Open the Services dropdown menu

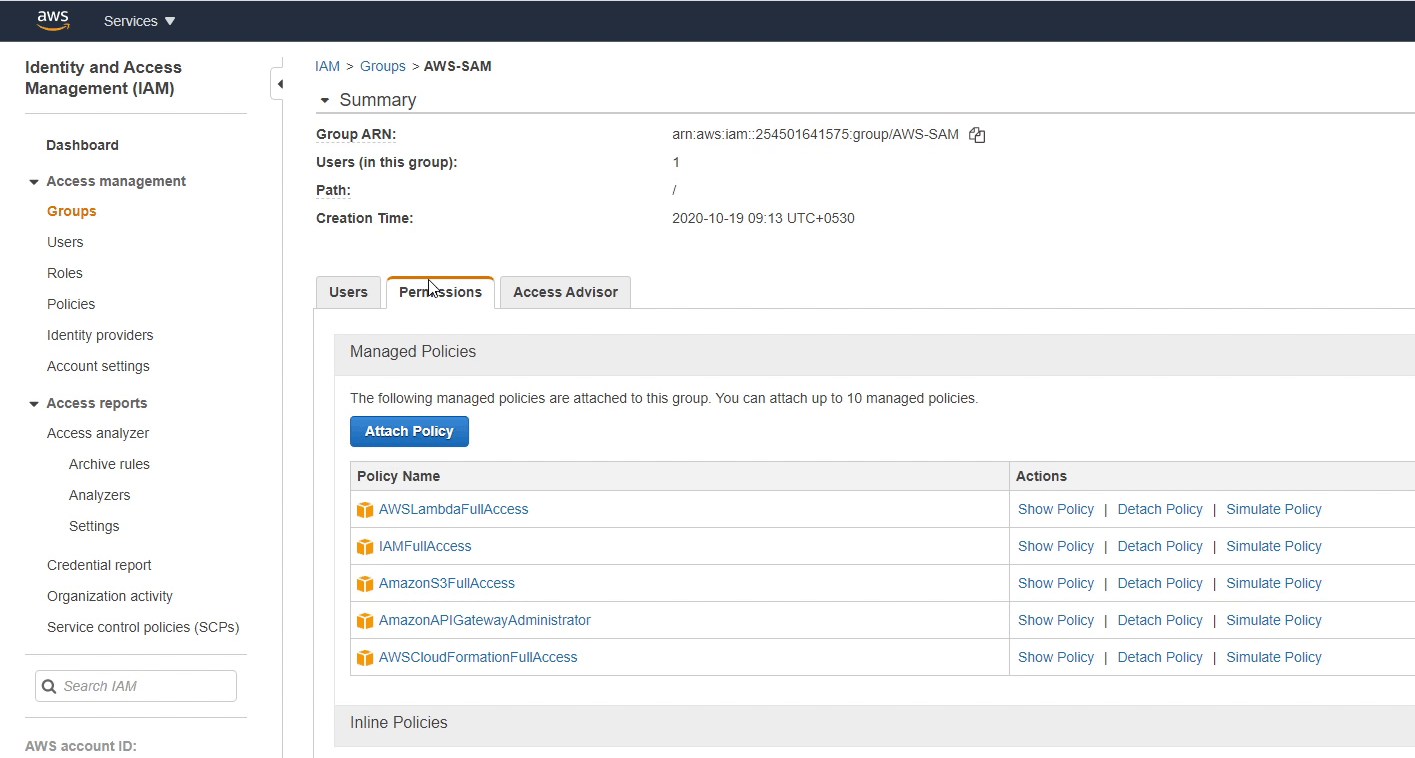139,21
